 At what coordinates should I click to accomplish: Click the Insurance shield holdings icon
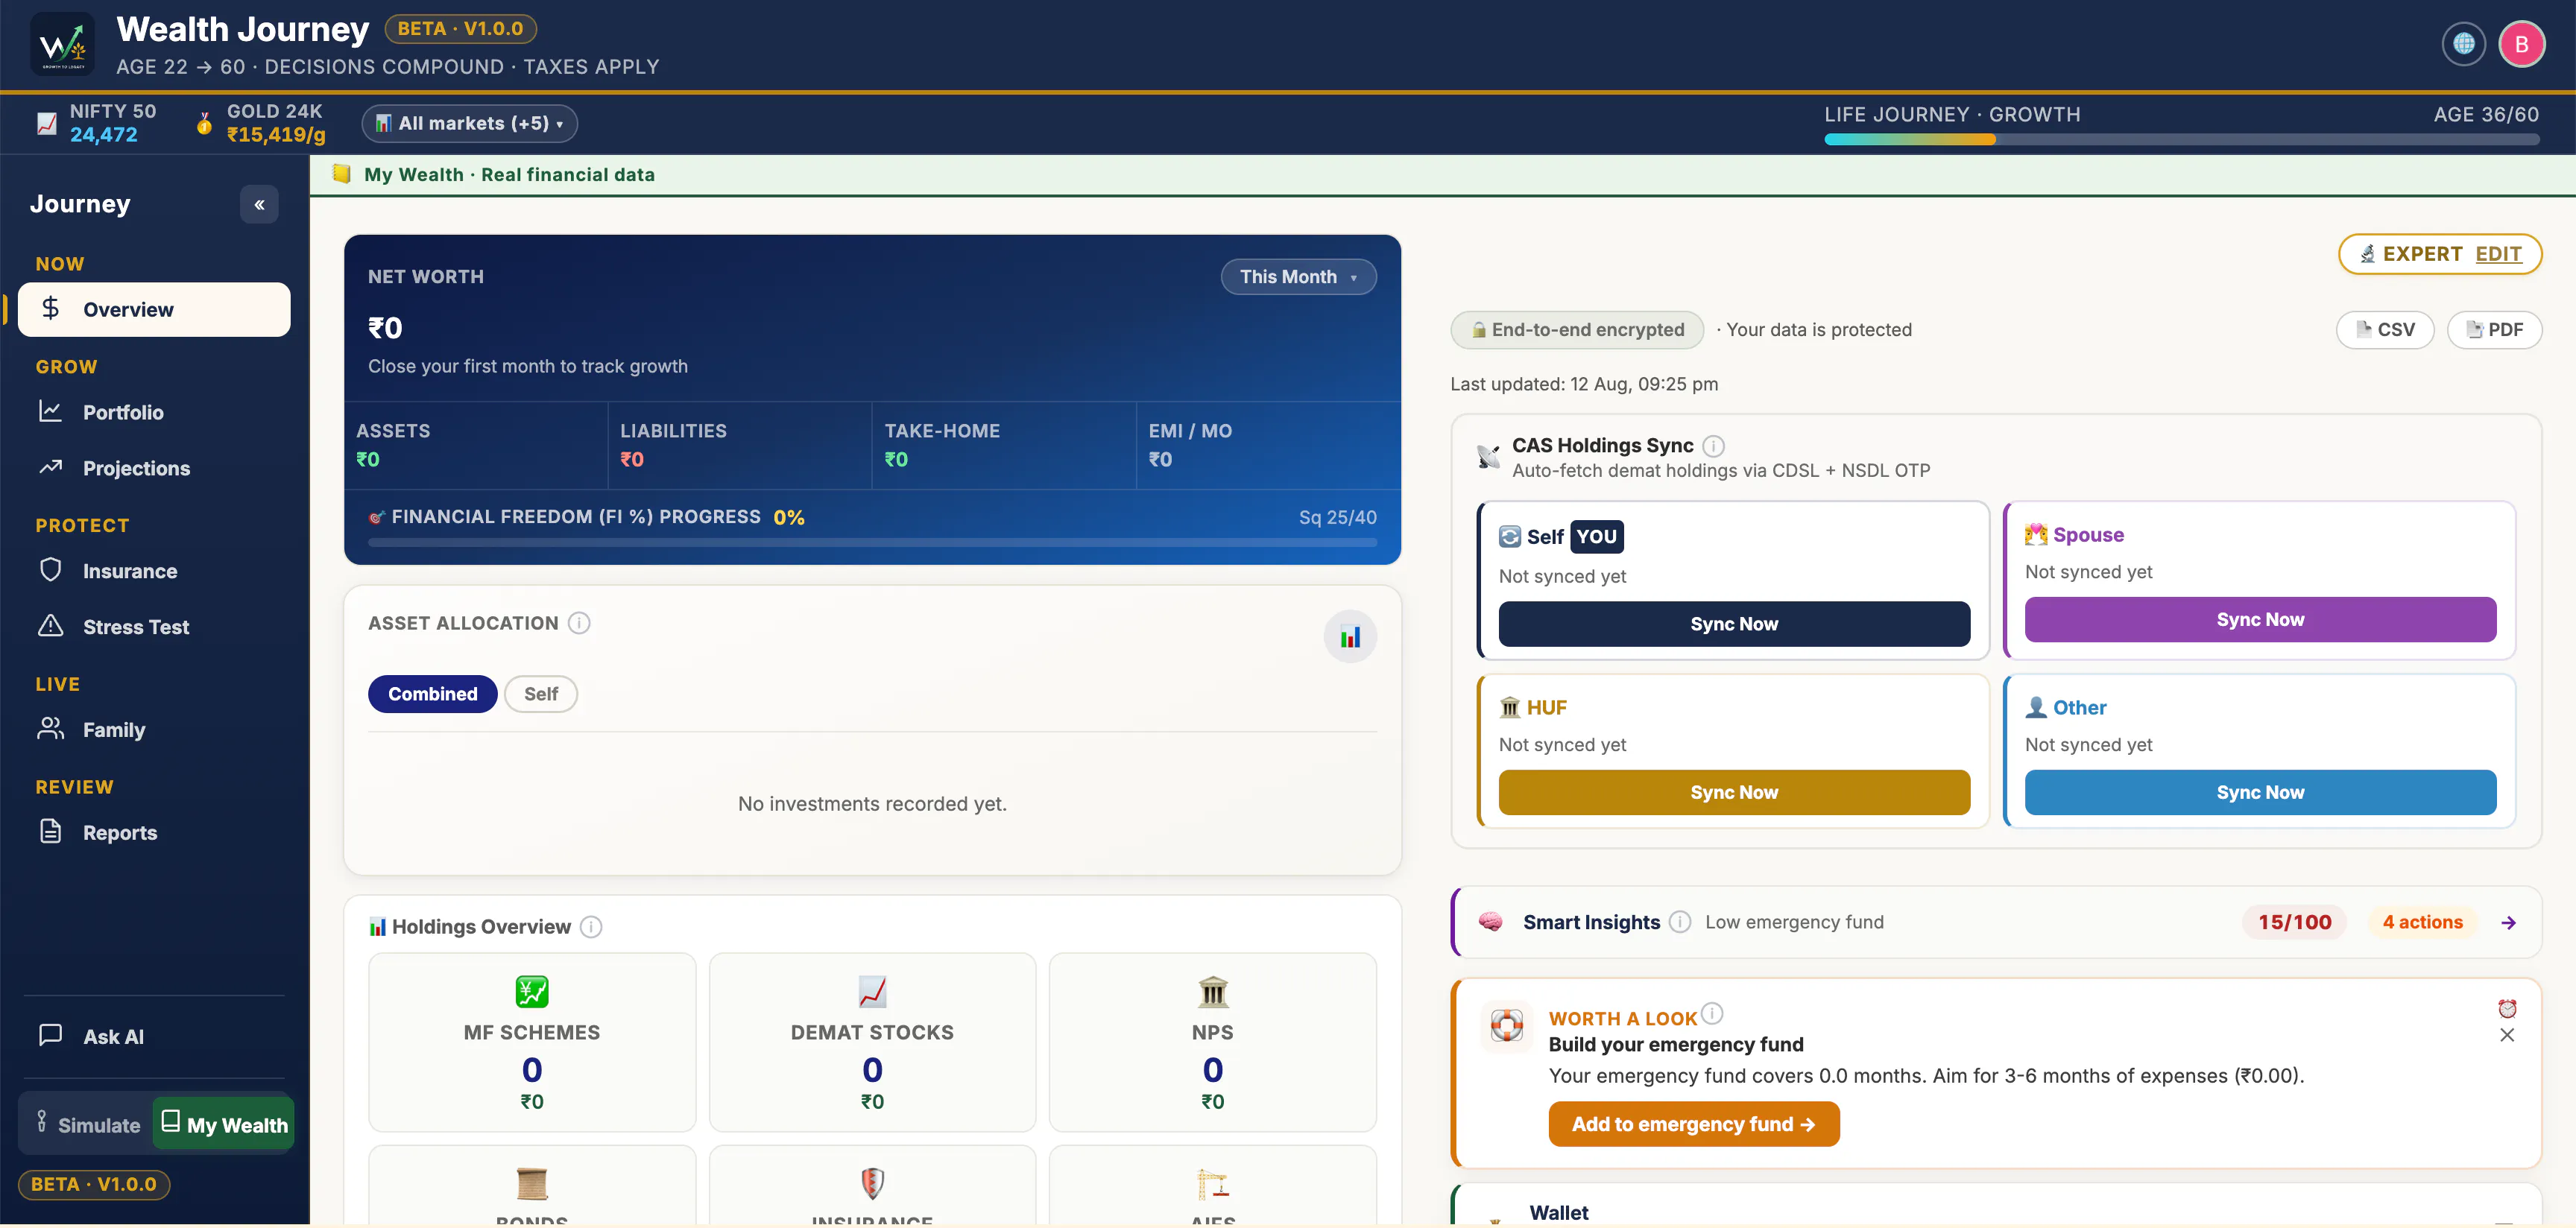click(872, 1183)
